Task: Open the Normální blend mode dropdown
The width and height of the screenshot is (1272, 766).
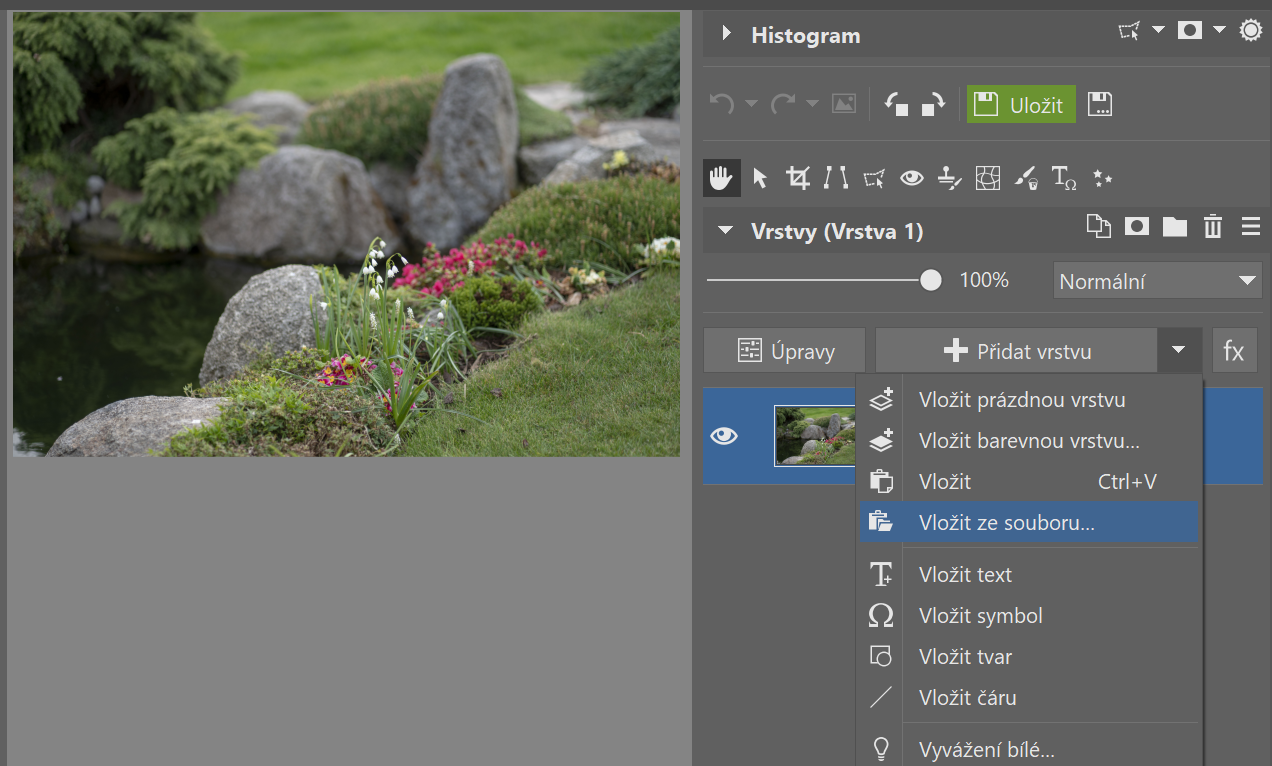Action: (1157, 281)
